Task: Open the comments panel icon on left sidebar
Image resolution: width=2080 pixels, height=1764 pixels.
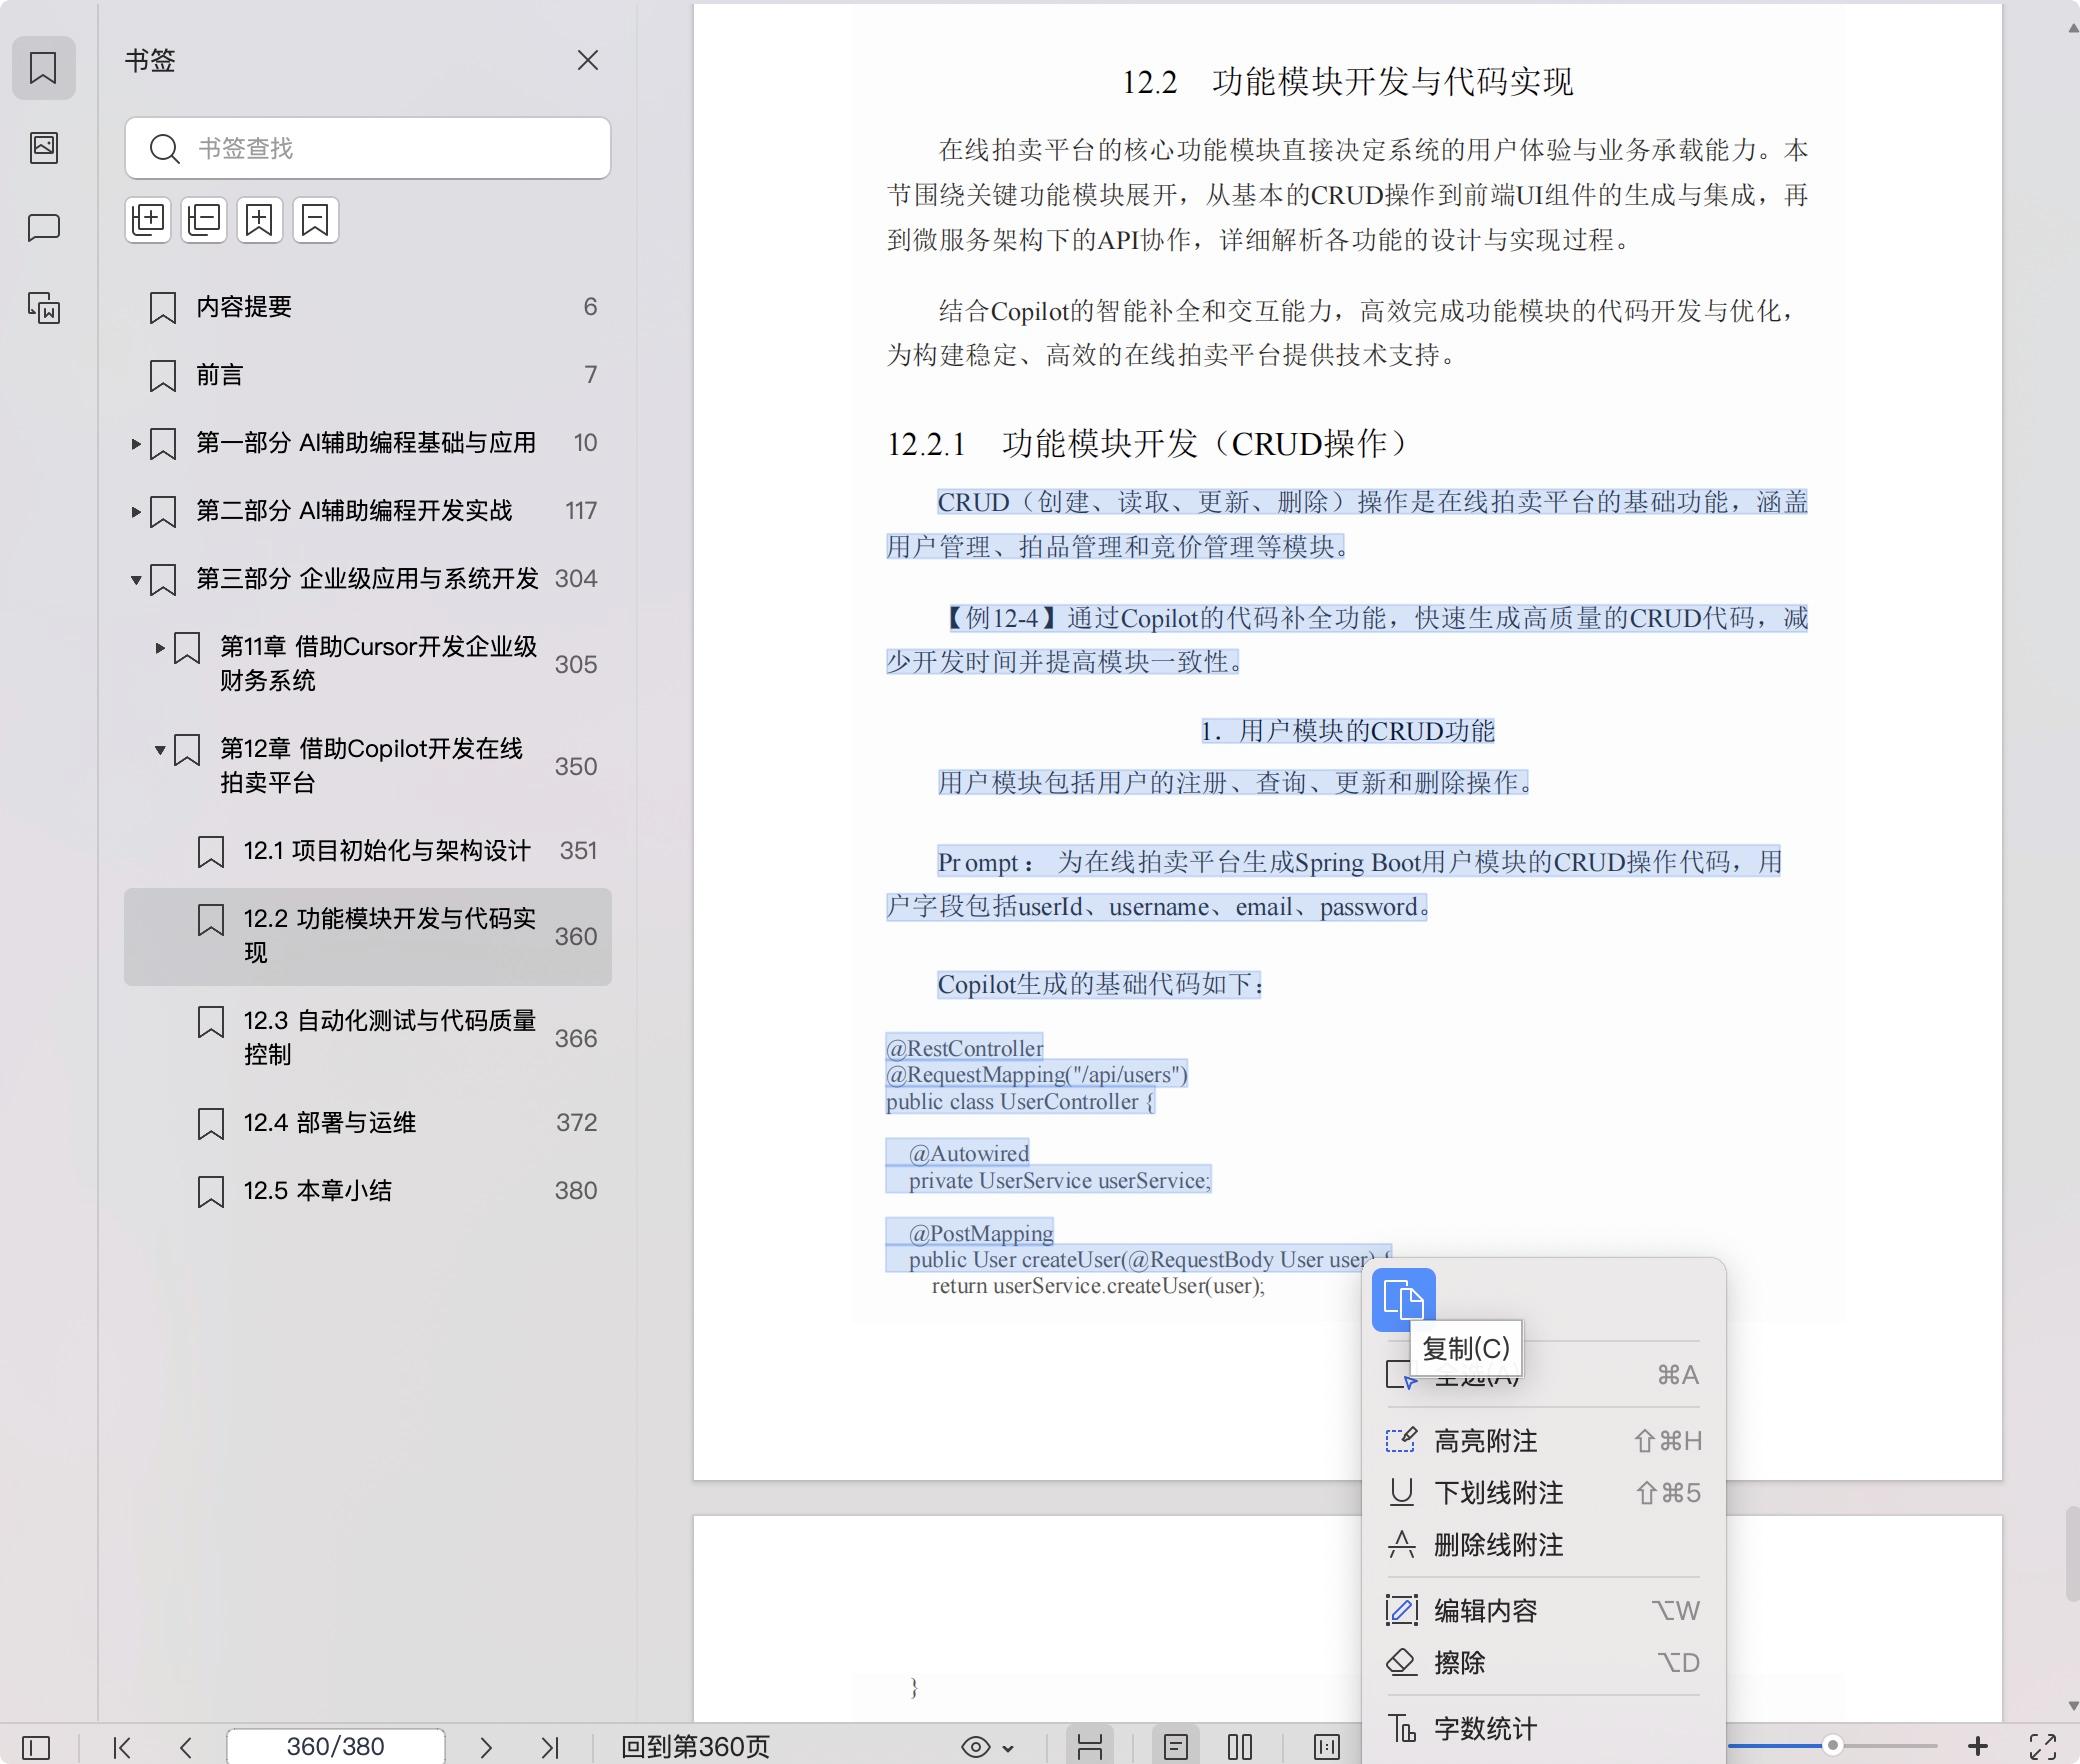Action: point(44,228)
